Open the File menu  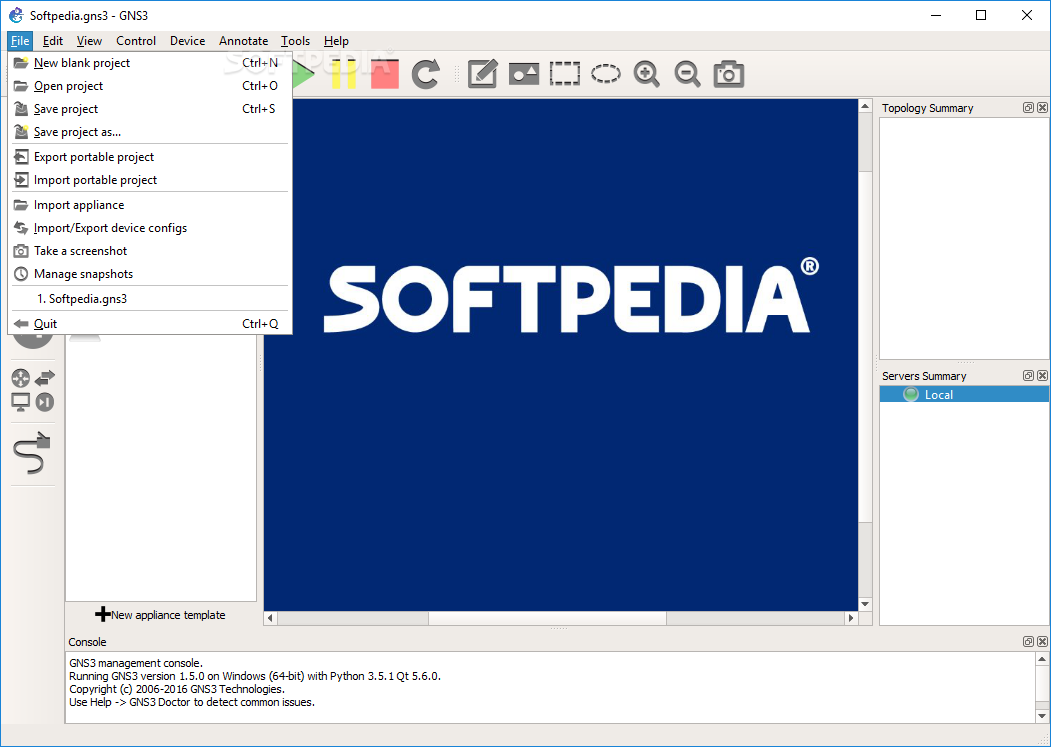coord(20,41)
